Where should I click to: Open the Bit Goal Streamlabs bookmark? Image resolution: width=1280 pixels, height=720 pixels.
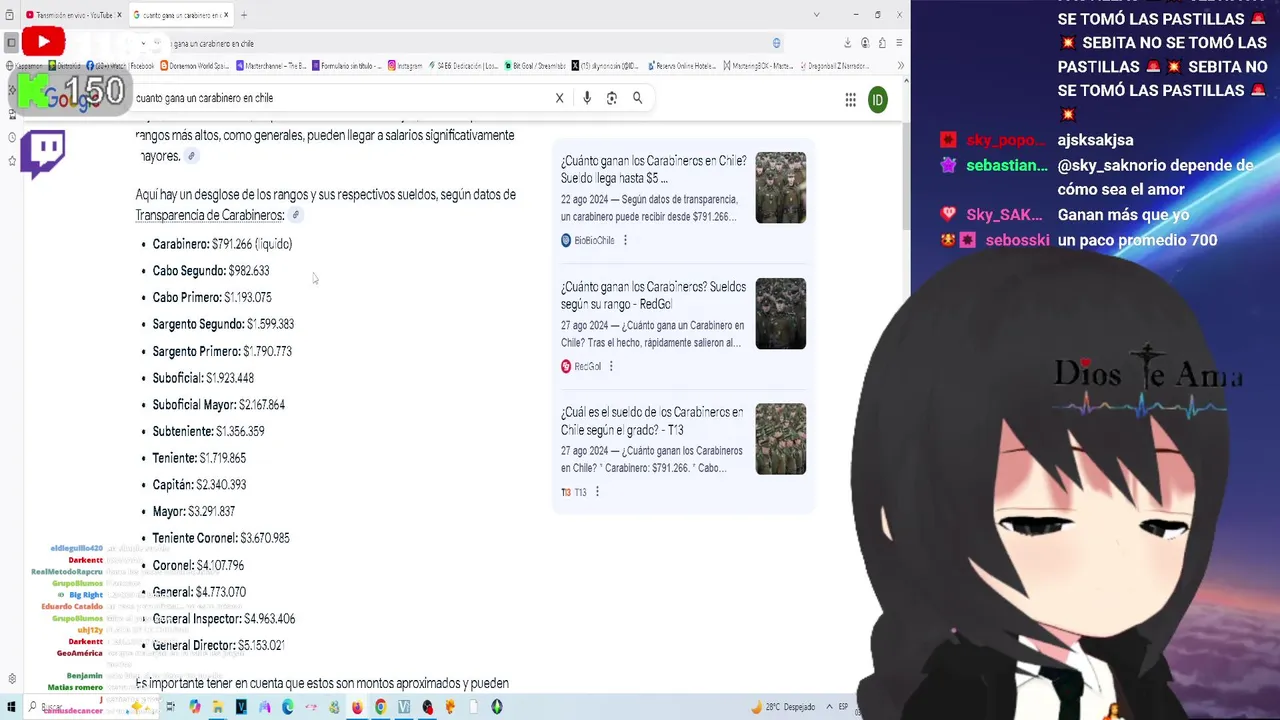pos(534,66)
